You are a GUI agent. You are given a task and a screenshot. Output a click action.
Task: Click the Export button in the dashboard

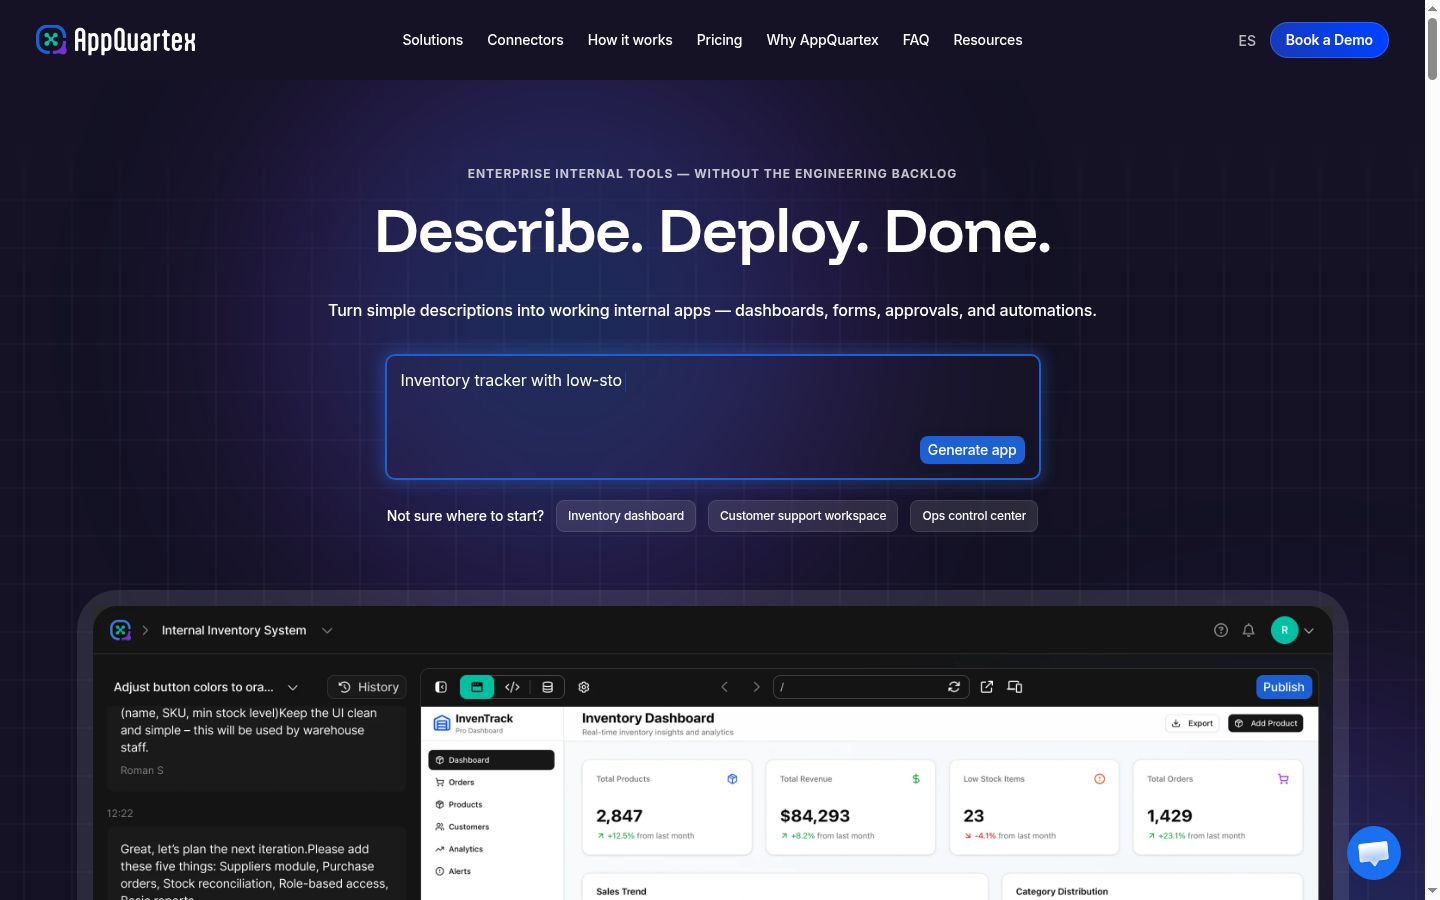[x=1192, y=723]
